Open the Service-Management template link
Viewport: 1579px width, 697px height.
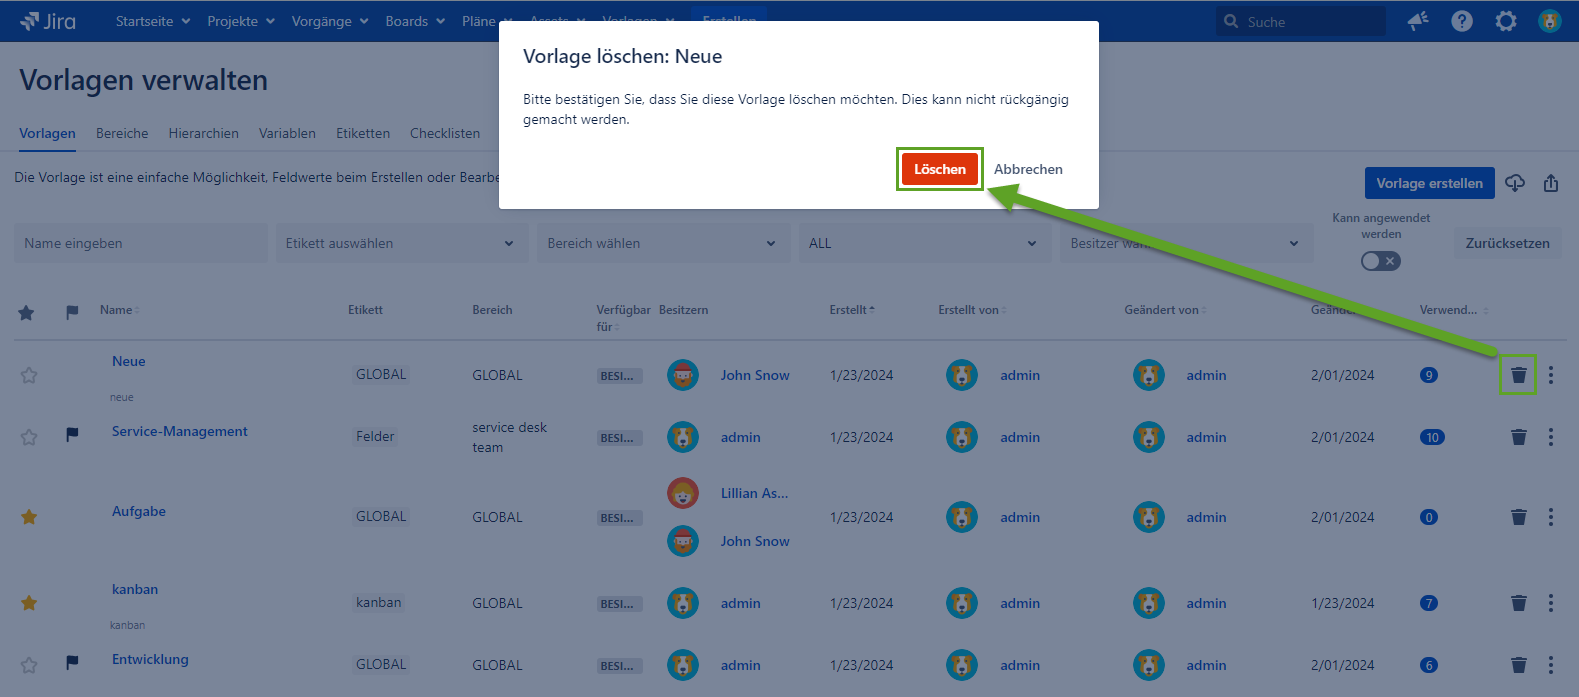pos(179,431)
